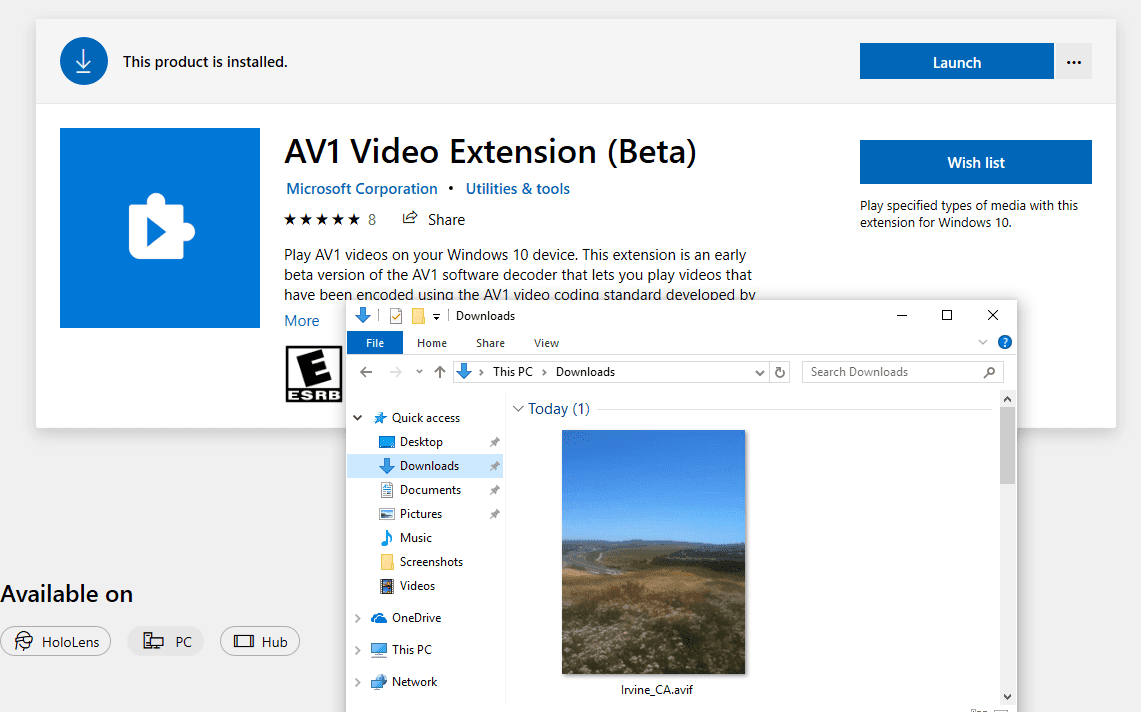Expand the OneDrive tree node
This screenshot has width=1141, height=712.
coord(357,617)
